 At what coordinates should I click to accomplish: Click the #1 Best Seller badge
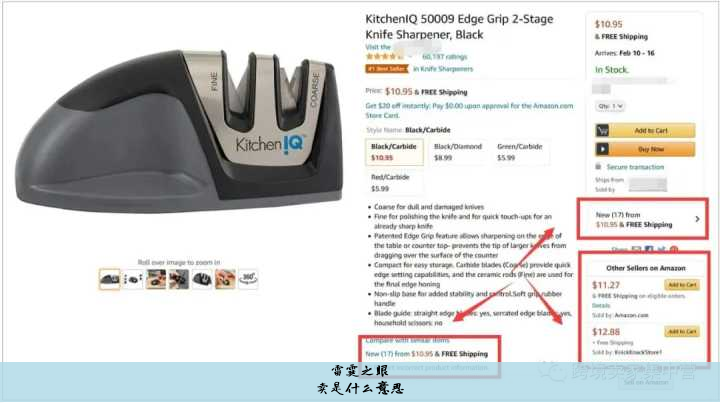pyautogui.click(x=387, y=69)
